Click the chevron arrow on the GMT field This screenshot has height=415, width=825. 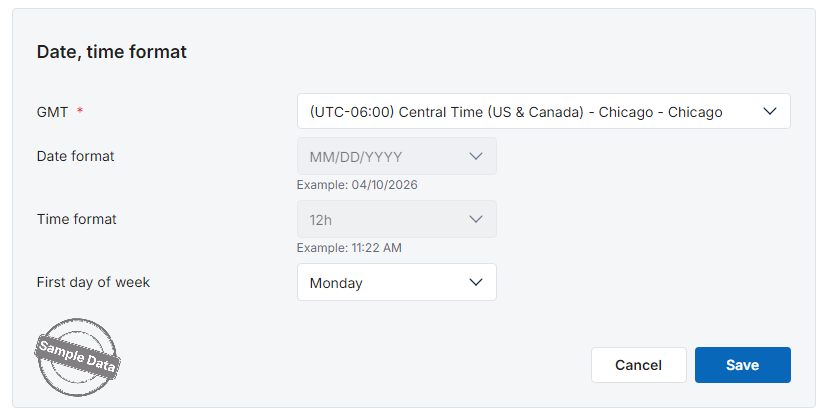click(770, 112)
